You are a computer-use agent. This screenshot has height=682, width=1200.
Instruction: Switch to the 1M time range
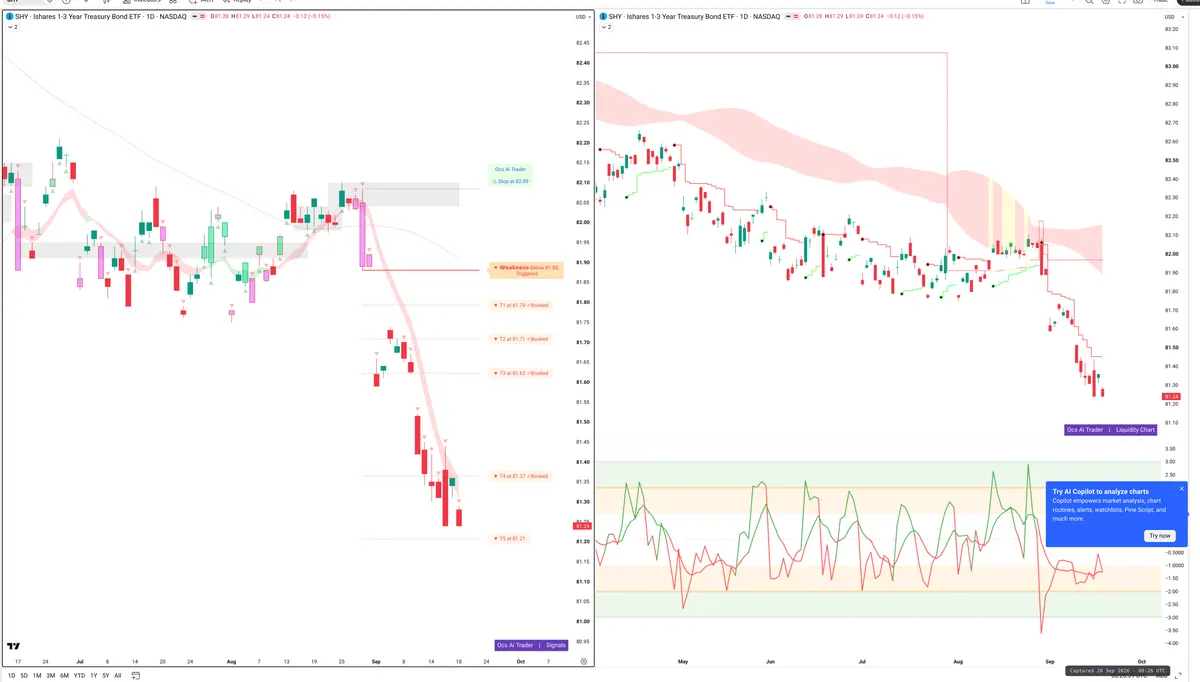click(37, 676)
